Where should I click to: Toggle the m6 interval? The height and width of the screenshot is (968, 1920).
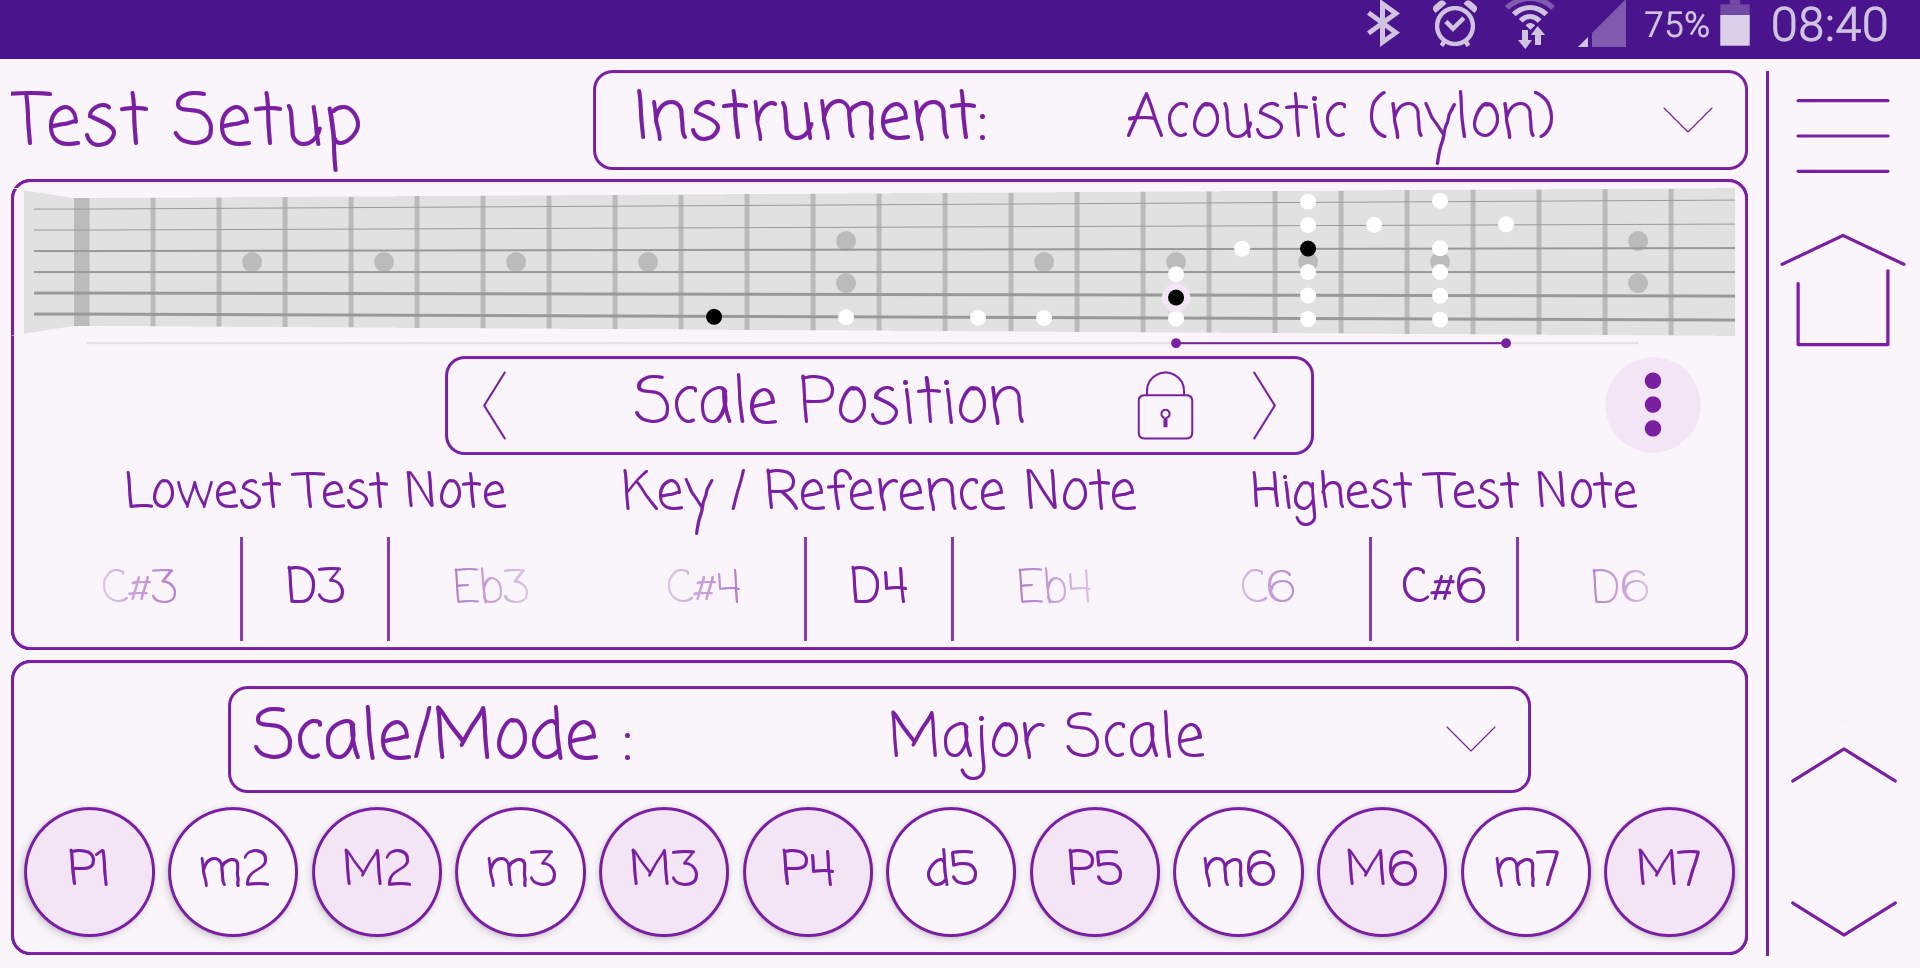click(x=1238, y=871)
